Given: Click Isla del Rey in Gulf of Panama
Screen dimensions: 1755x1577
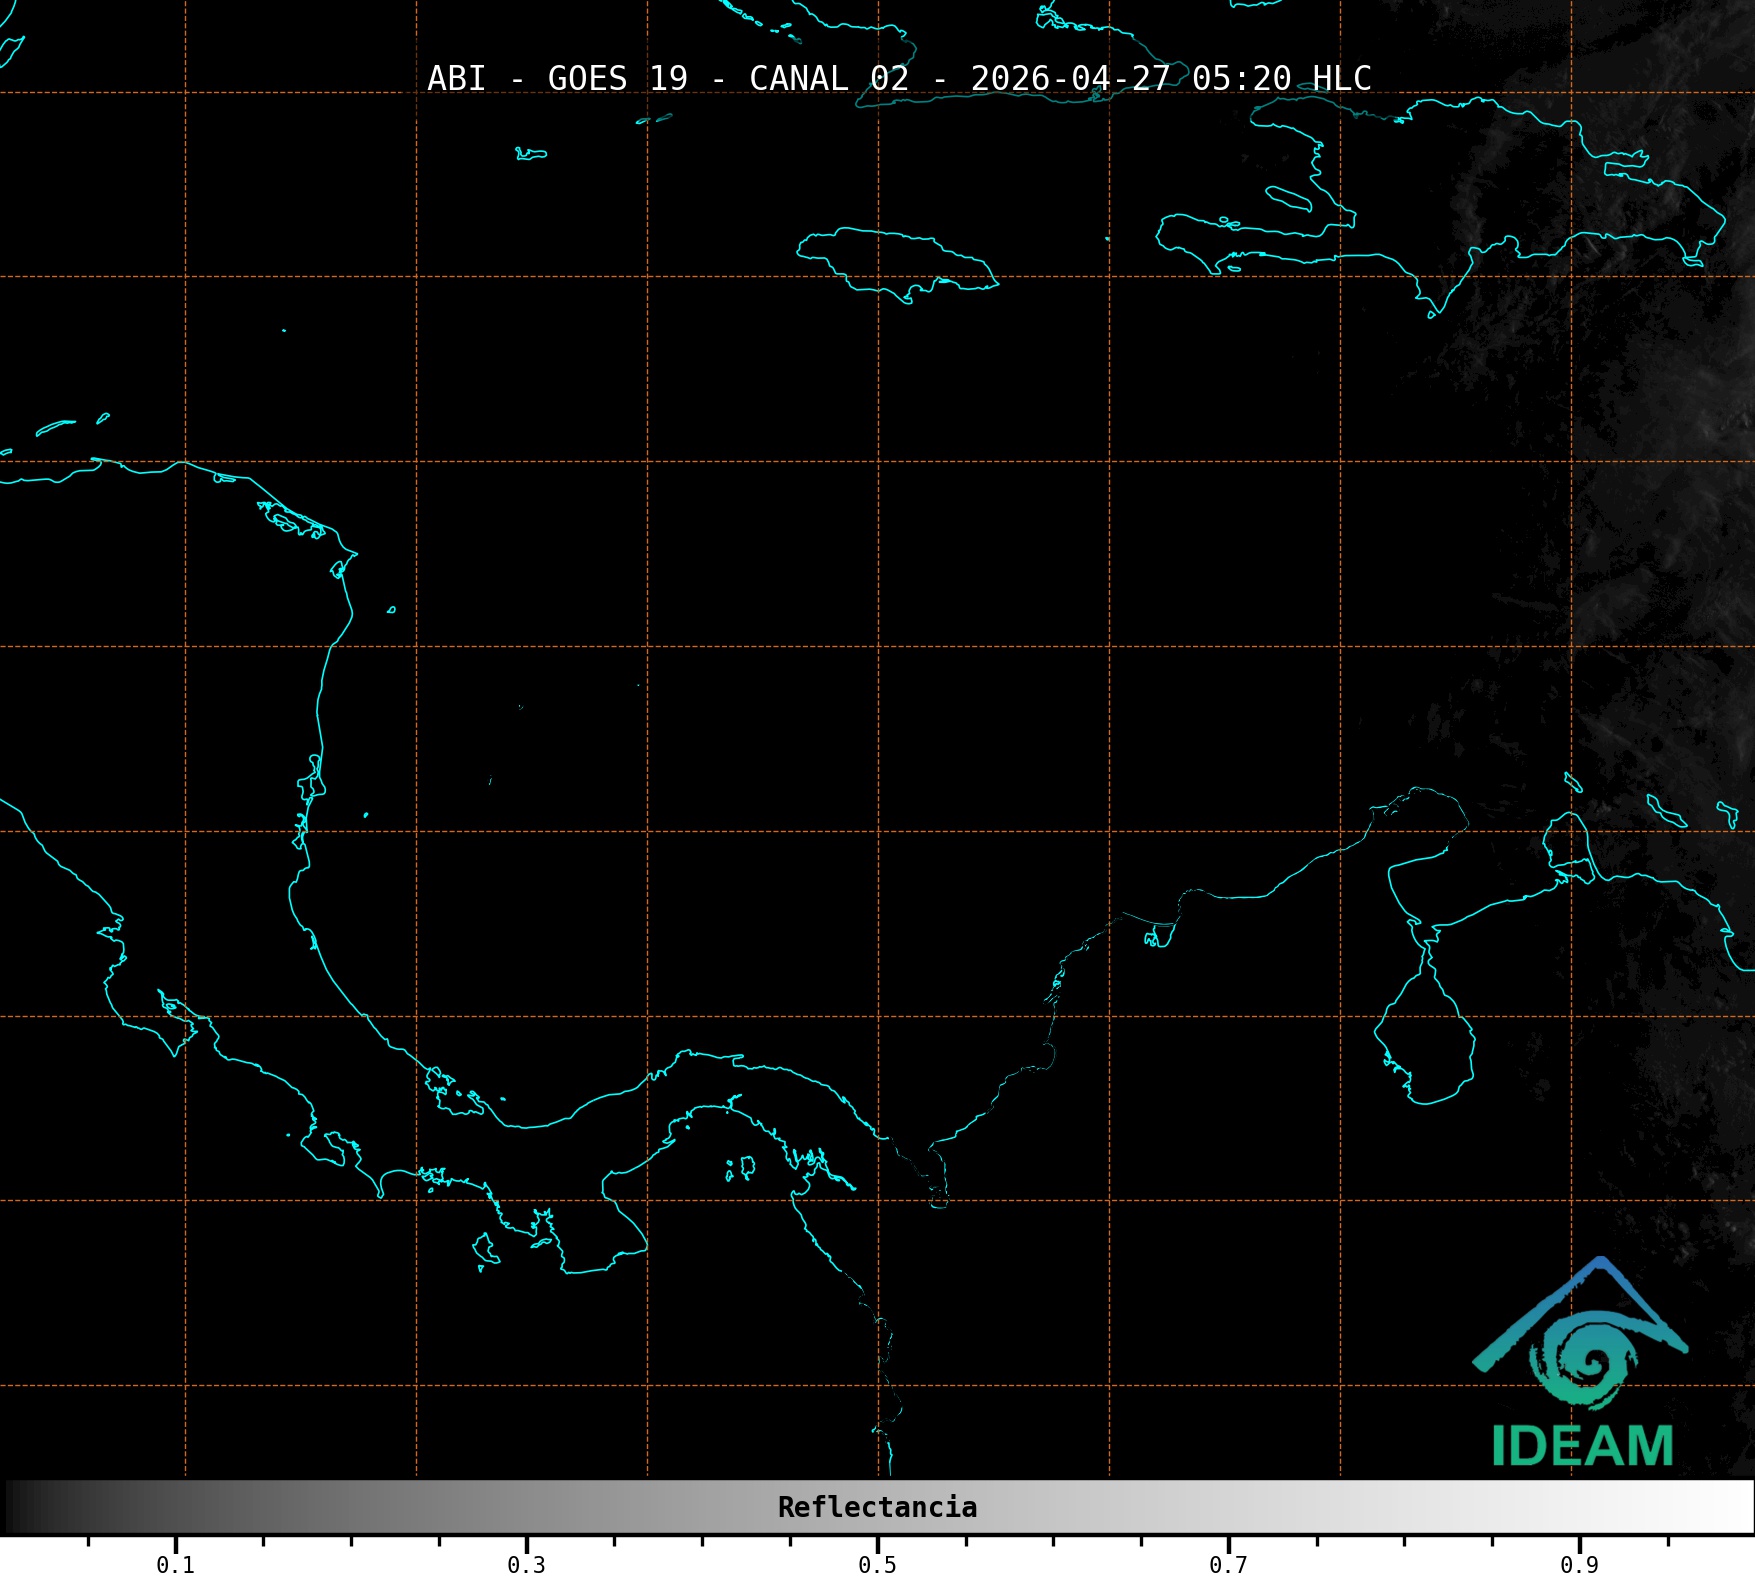Looking at the screenshot, I should pyautogui.click(x=745, y=1166).
